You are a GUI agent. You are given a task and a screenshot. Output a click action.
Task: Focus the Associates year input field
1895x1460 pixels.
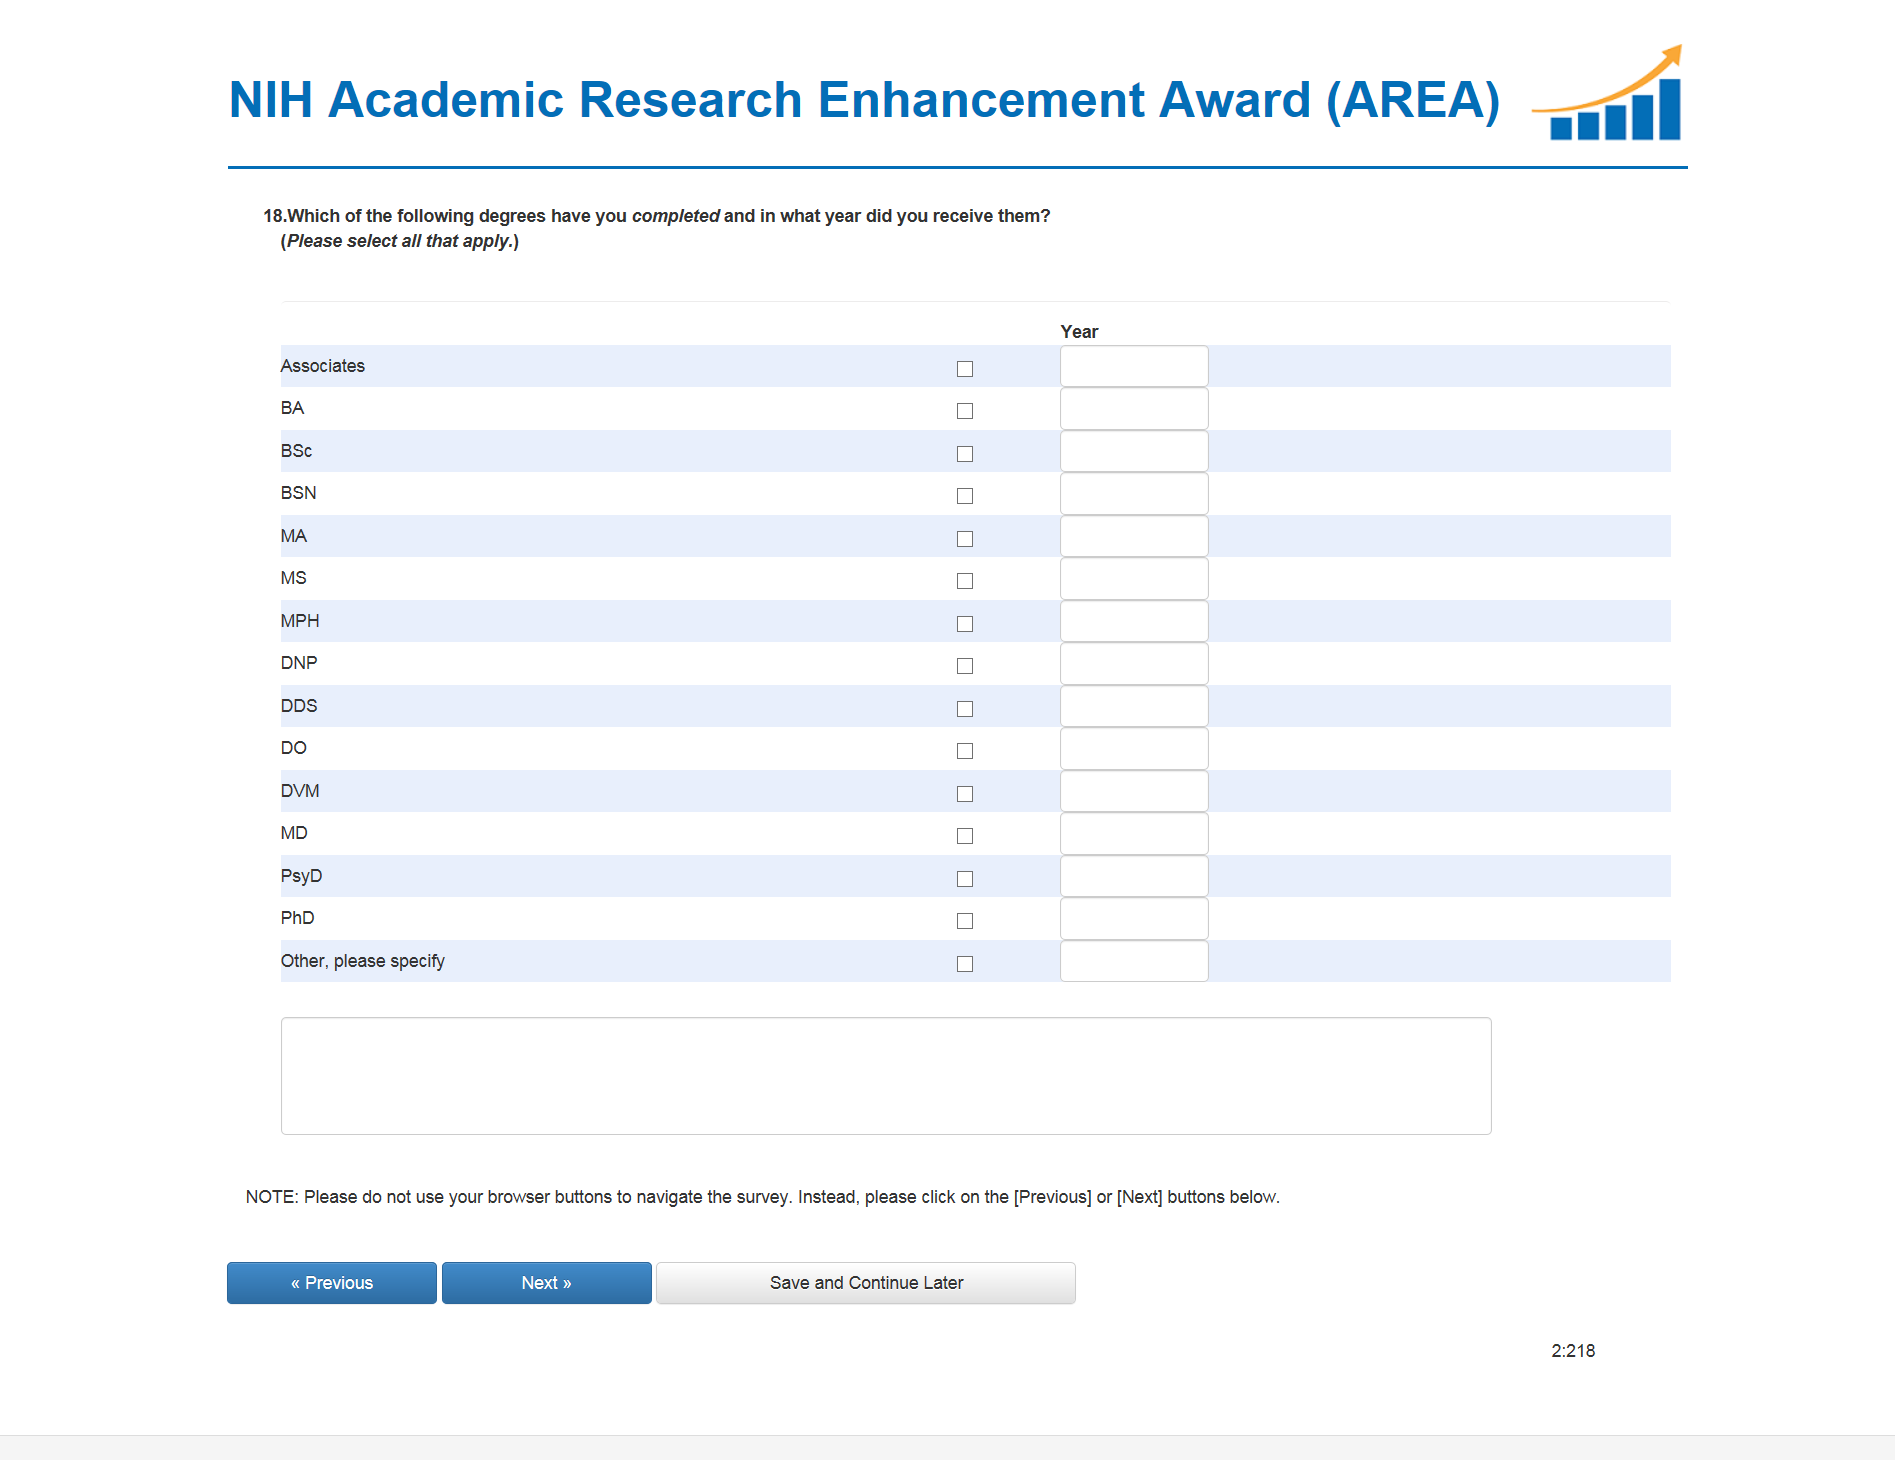(1134, 366)
